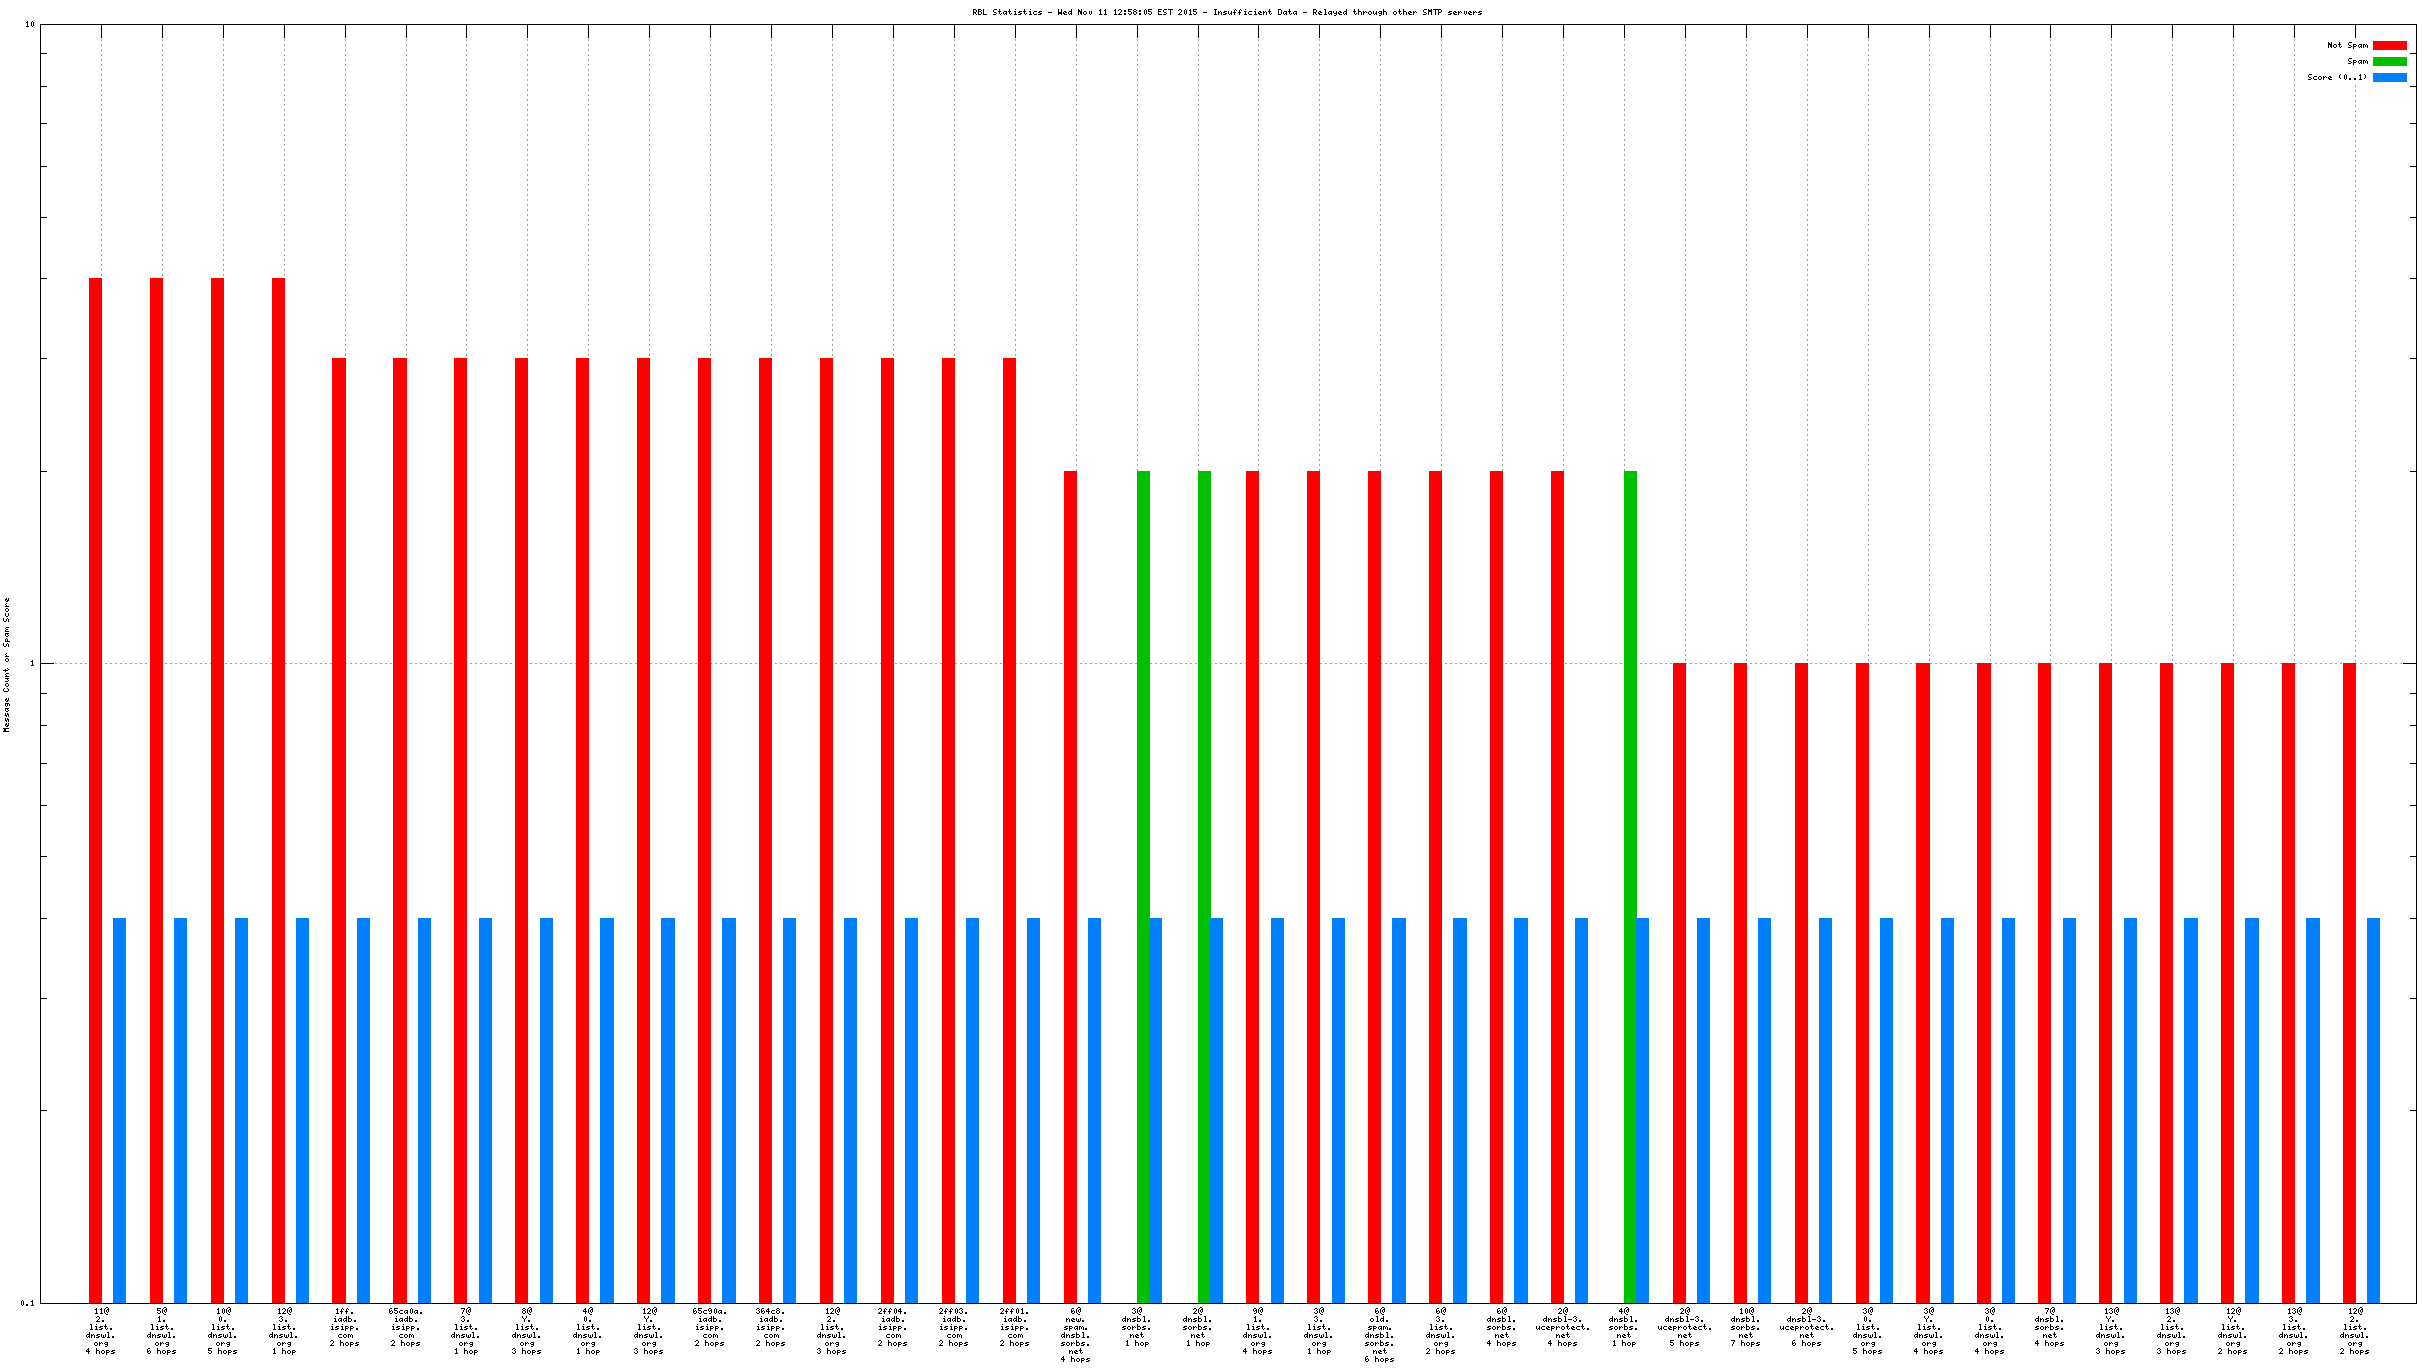Click the 7@dnsbl.sorbs.net 4 hops label
The width and height of the screenshot is (2432, 1368).
[x=2050, y=1327]
